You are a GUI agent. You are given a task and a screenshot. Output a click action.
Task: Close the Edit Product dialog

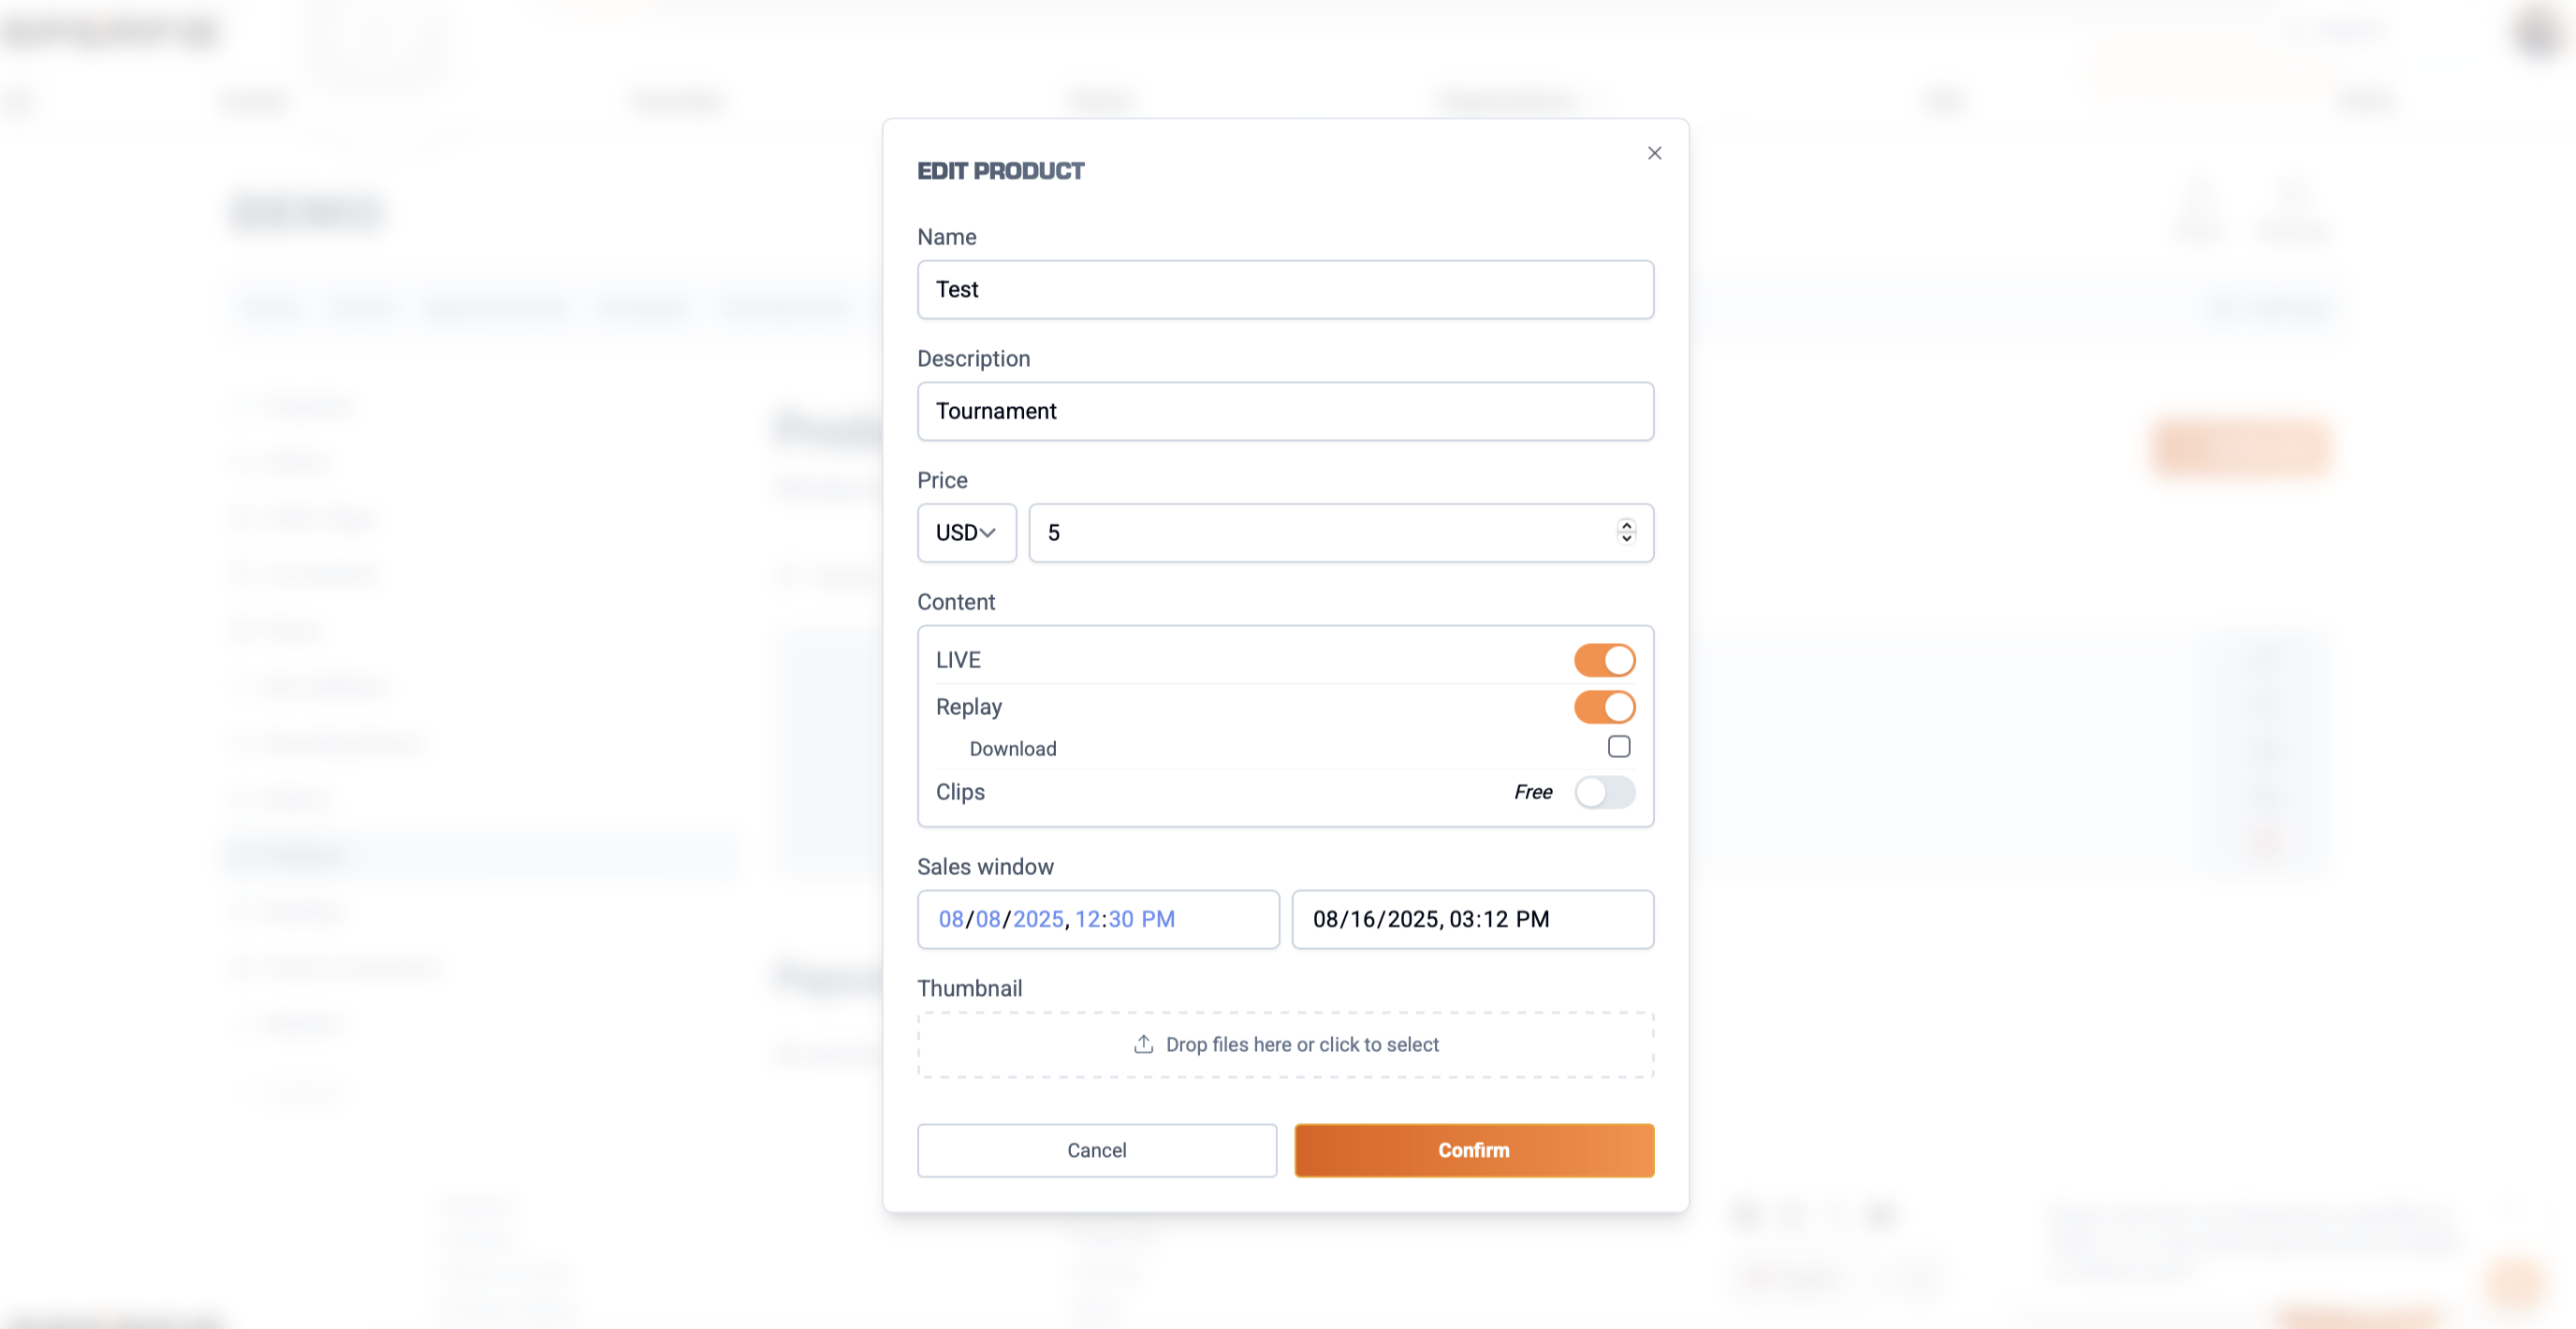click(1654, 153)
